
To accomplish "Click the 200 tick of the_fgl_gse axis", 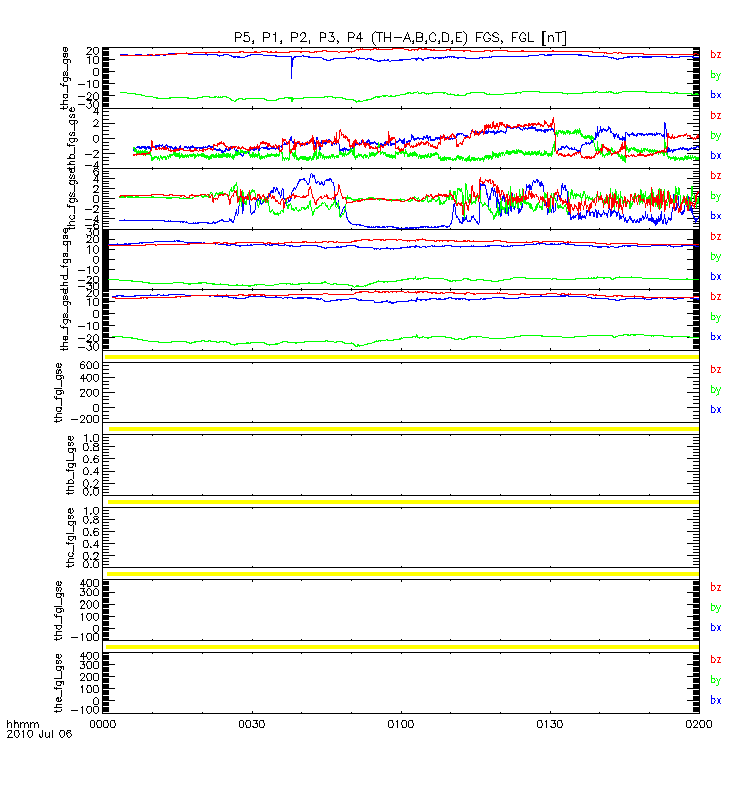I will (89, 677).
